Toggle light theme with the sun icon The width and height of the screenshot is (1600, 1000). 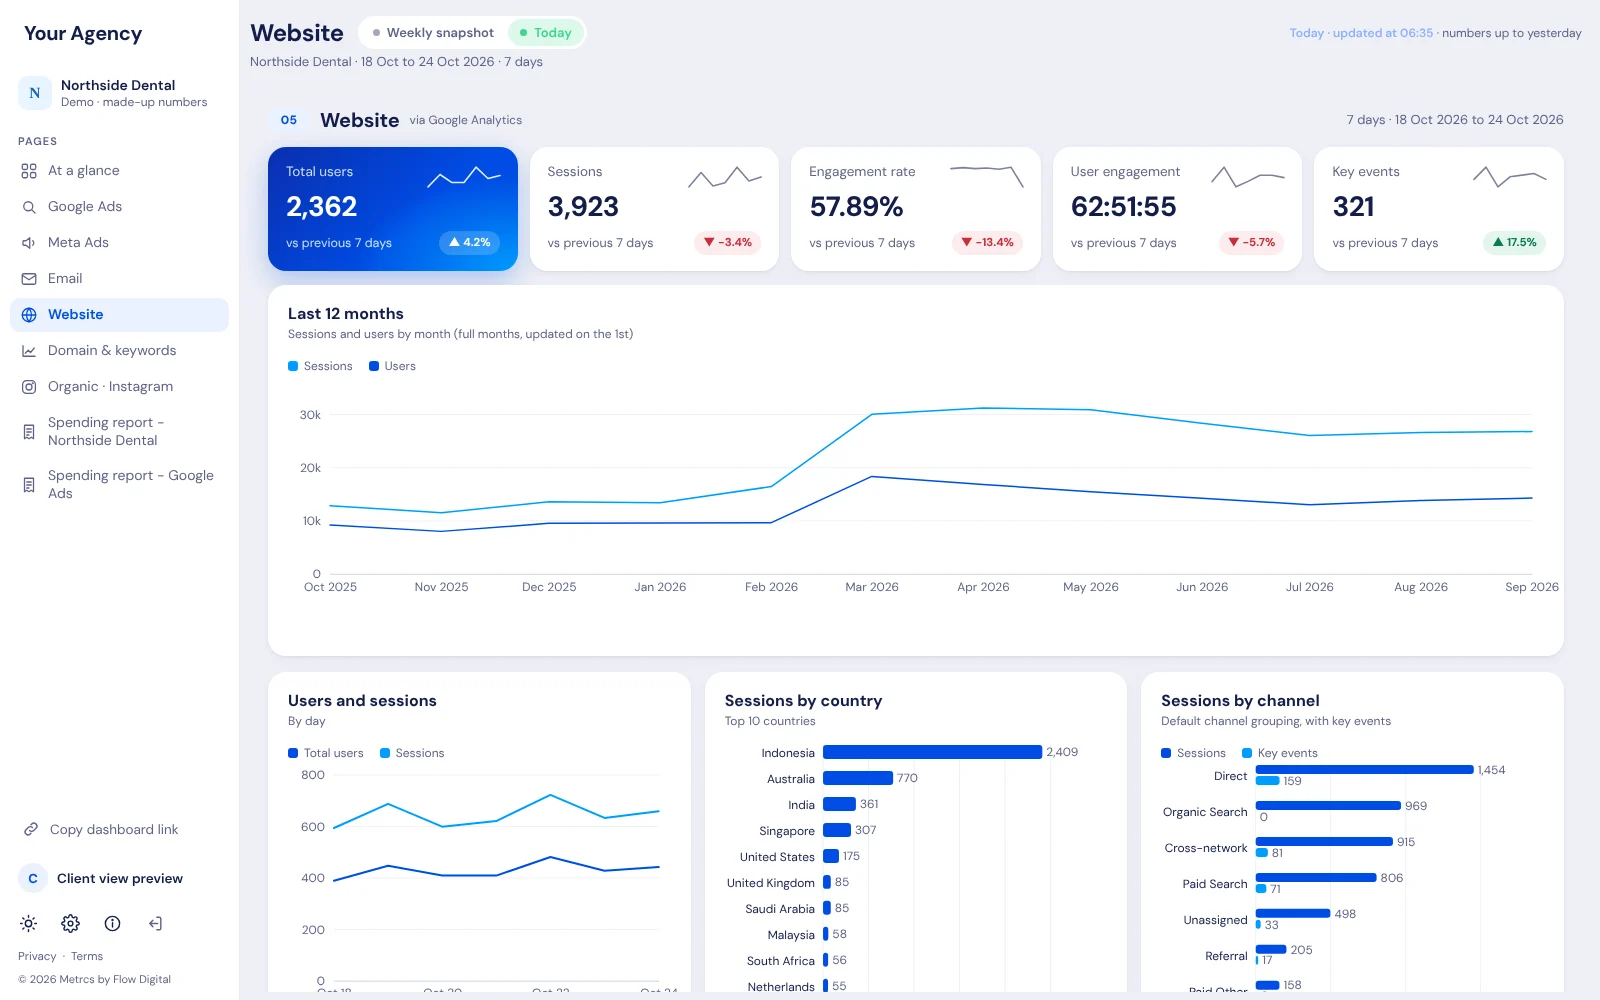(x=29, y=924)
